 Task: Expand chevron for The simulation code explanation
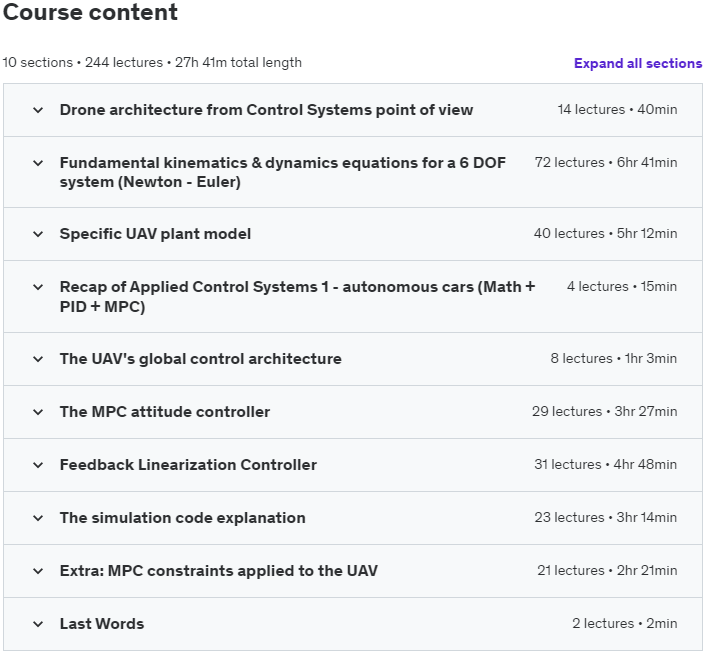click(38, 518)
